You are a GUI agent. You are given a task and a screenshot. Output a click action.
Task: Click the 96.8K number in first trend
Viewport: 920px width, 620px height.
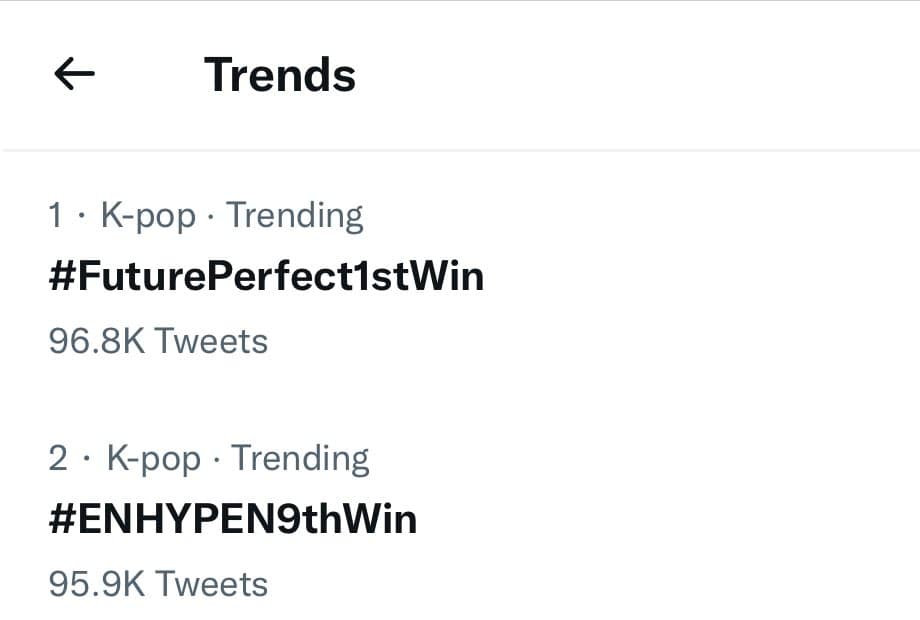pyautogui.click(x=97, y=341)
